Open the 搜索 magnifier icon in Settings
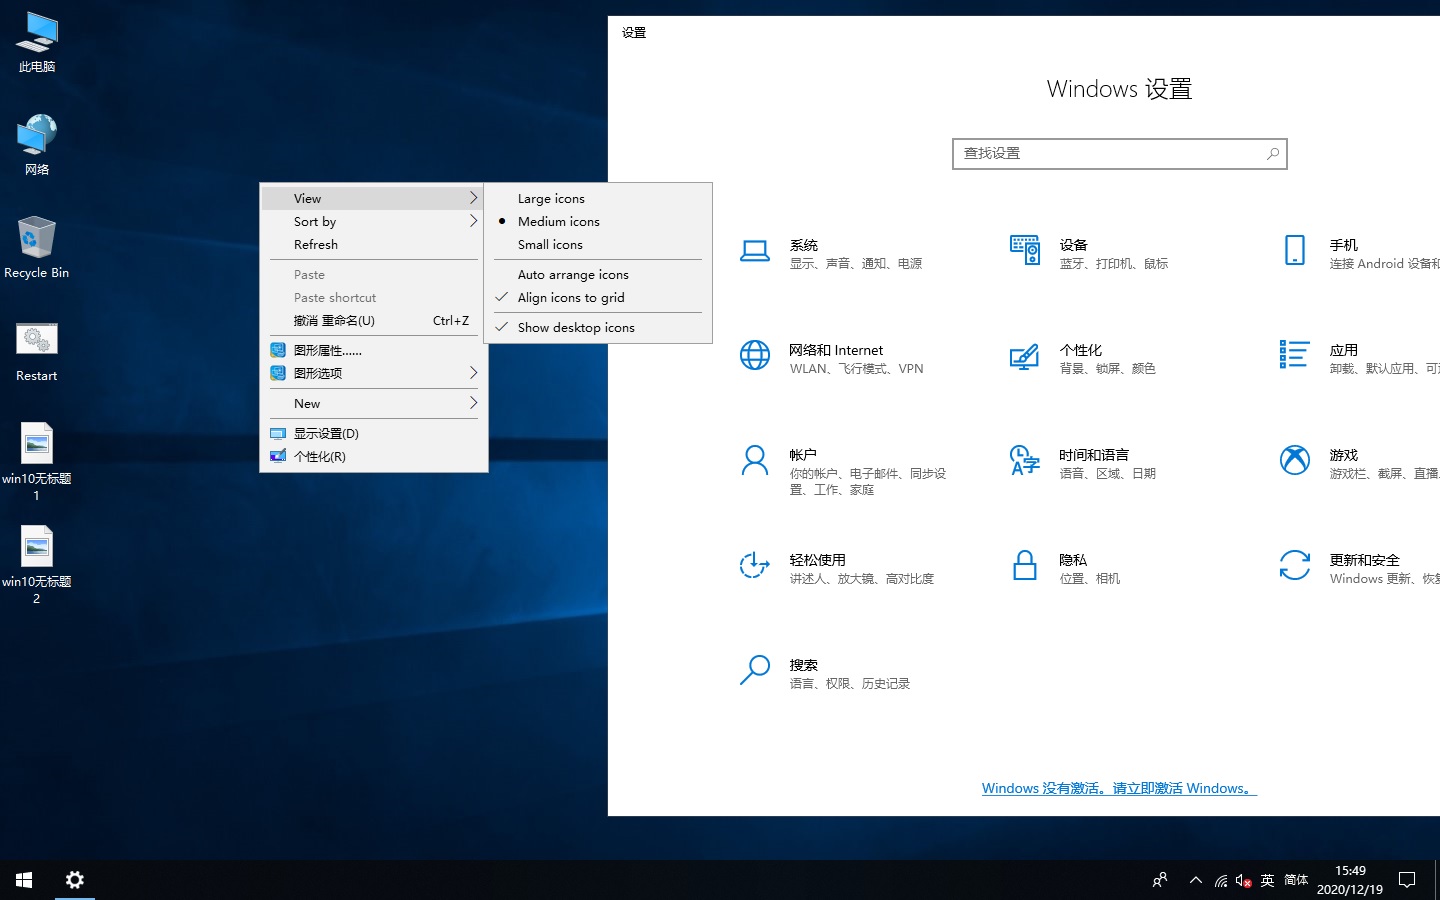The height and width of the screenshot is (900, 1440). click(x=755, y=670)
